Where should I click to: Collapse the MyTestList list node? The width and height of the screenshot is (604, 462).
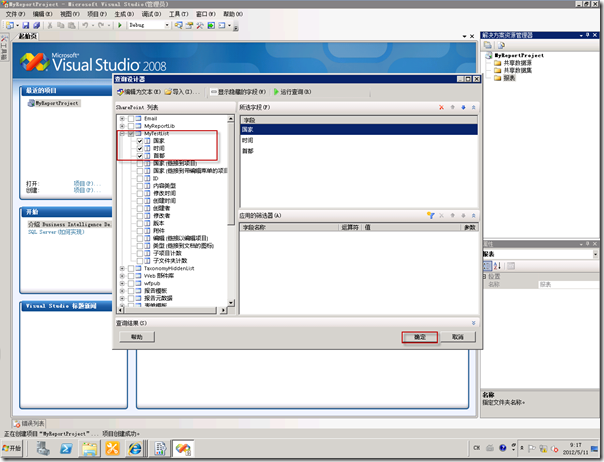point(122,134)
